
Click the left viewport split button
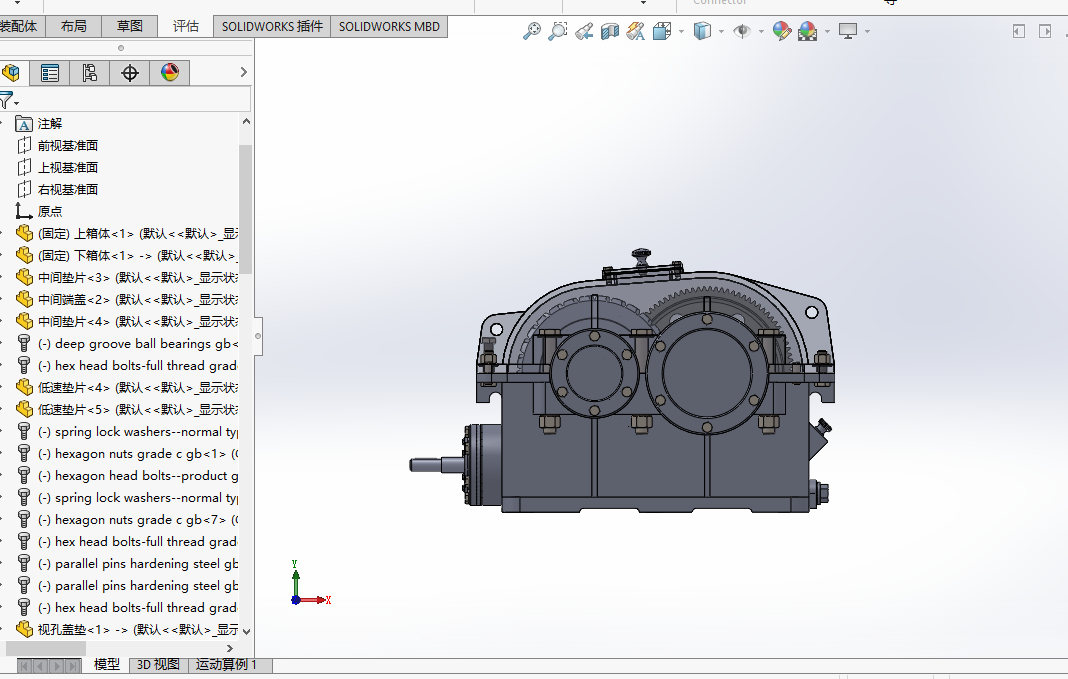tap(1019, 31)
